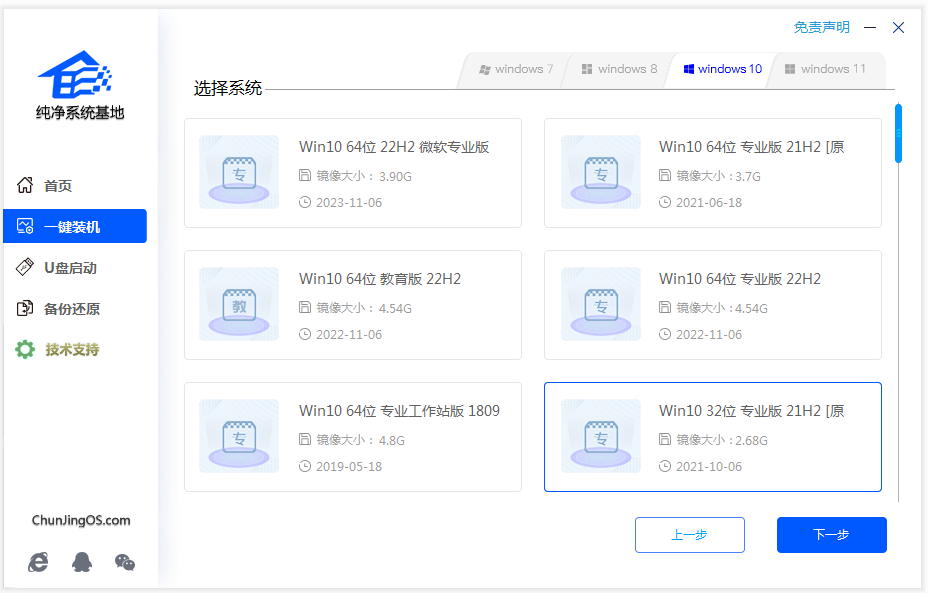Switch to the windows 11 tab
The image size is (928, 593).
(826, 70)
